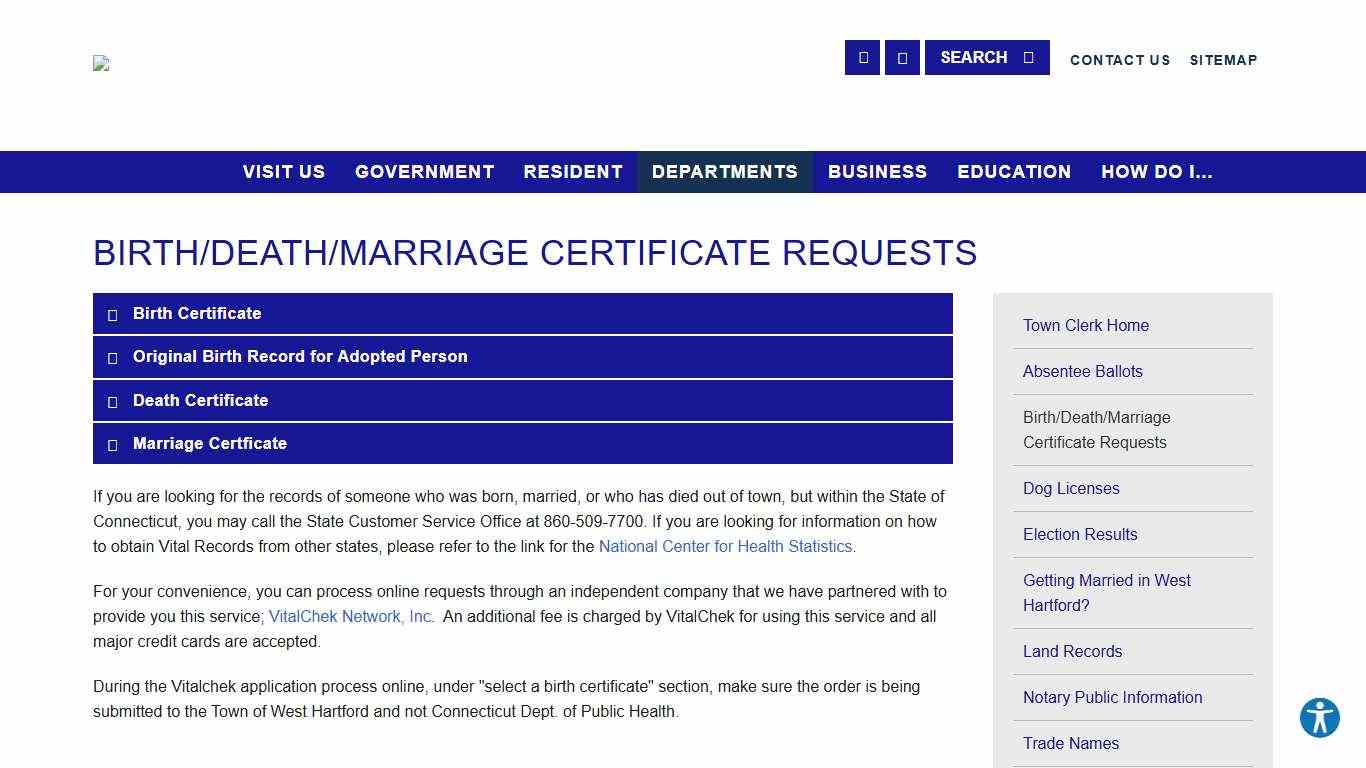The image size is (1366, 768).
Task: Click the second social media icon in the header
Action: pos(902,57)
